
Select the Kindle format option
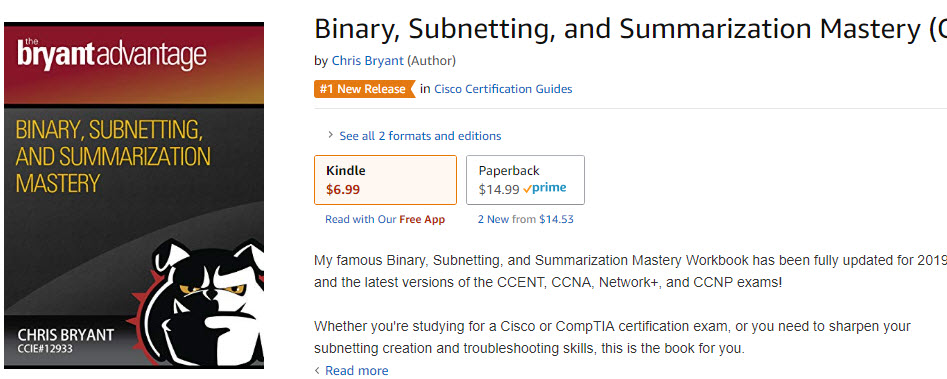[x=385, y=180]
